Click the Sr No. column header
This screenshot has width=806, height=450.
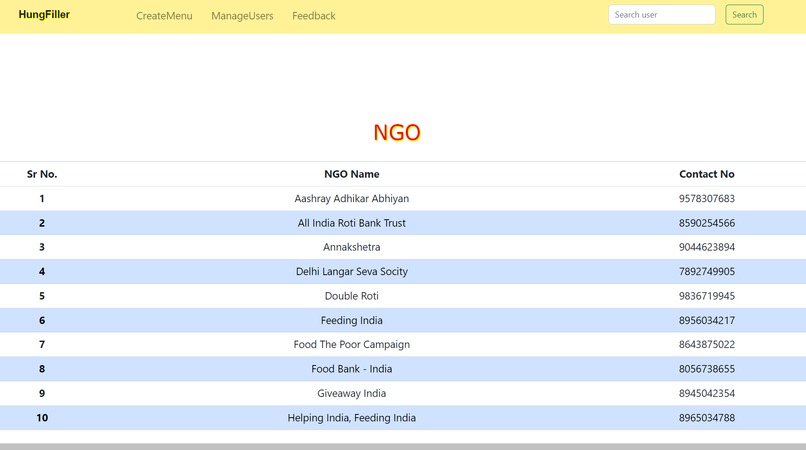[42, 174]
